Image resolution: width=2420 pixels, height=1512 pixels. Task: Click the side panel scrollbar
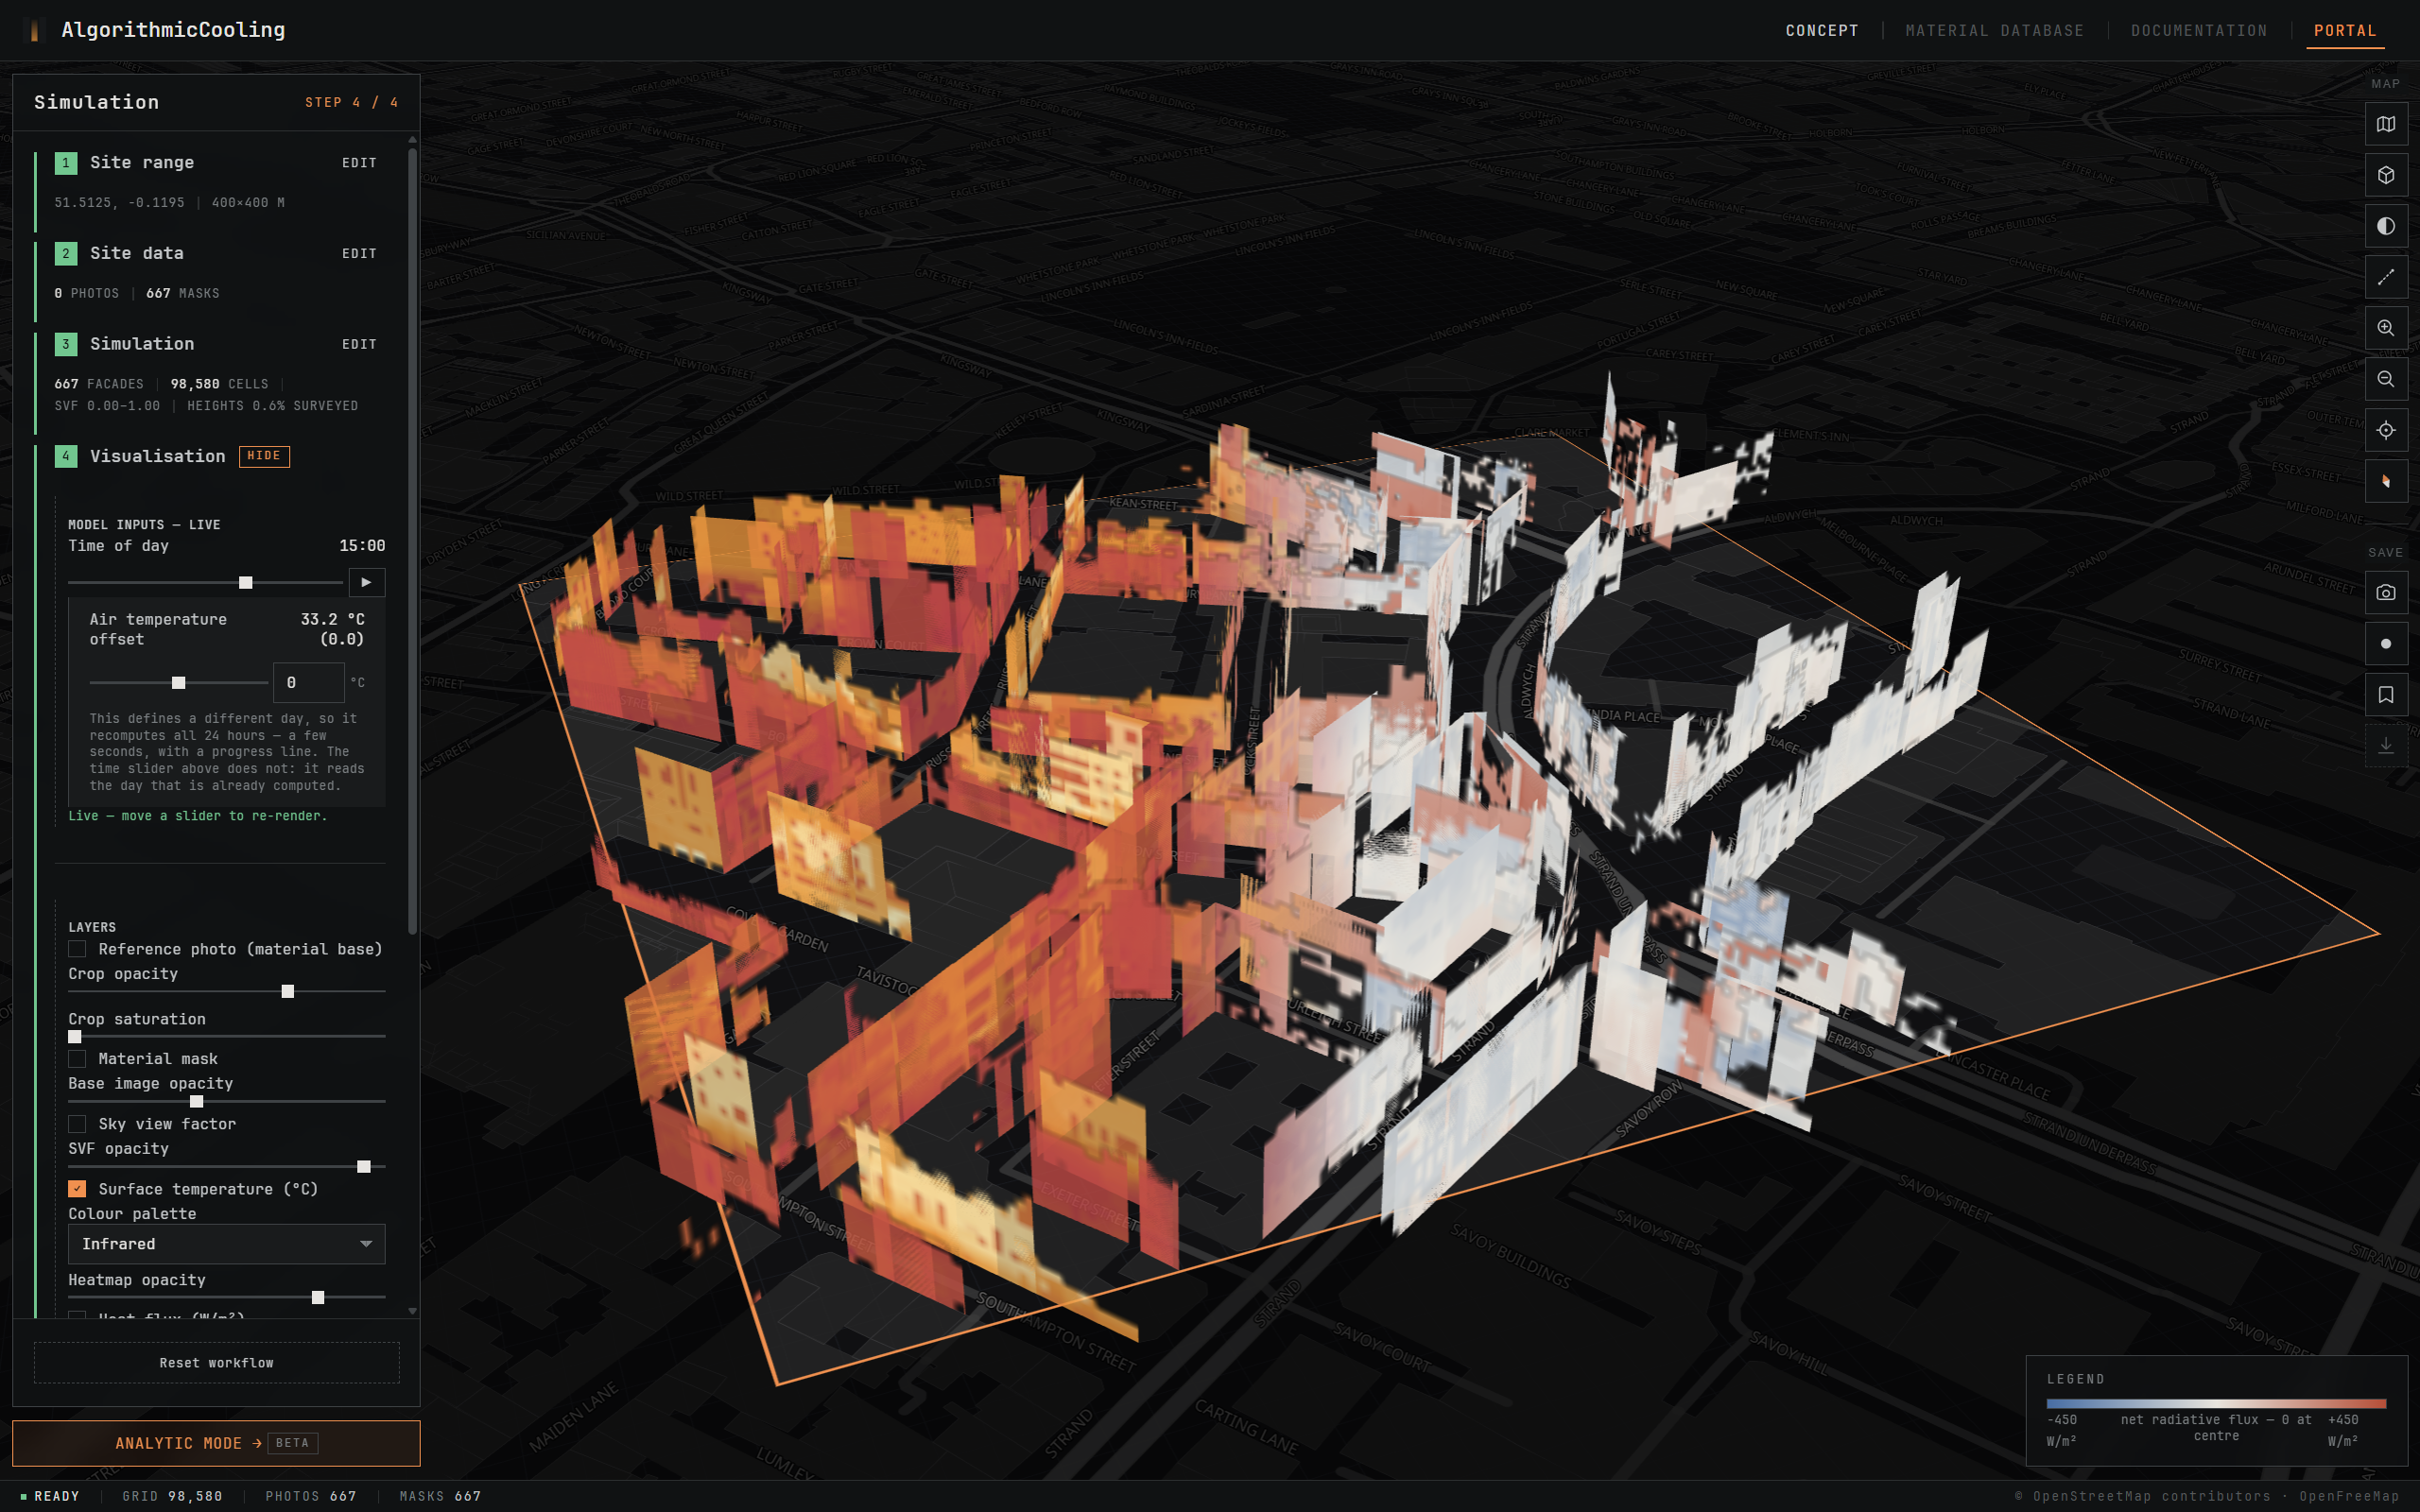412,542
